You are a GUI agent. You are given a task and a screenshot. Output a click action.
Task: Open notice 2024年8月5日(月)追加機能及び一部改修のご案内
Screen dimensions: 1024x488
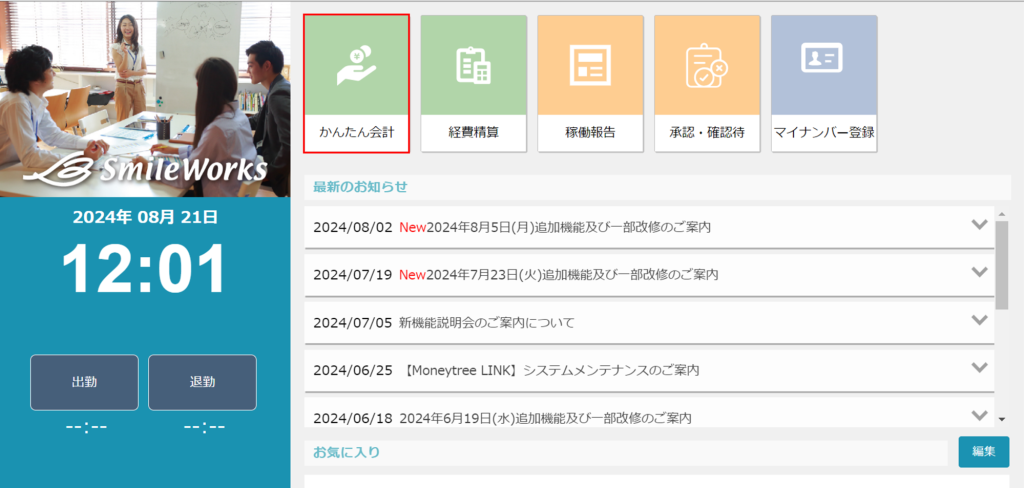click(568, 227)
